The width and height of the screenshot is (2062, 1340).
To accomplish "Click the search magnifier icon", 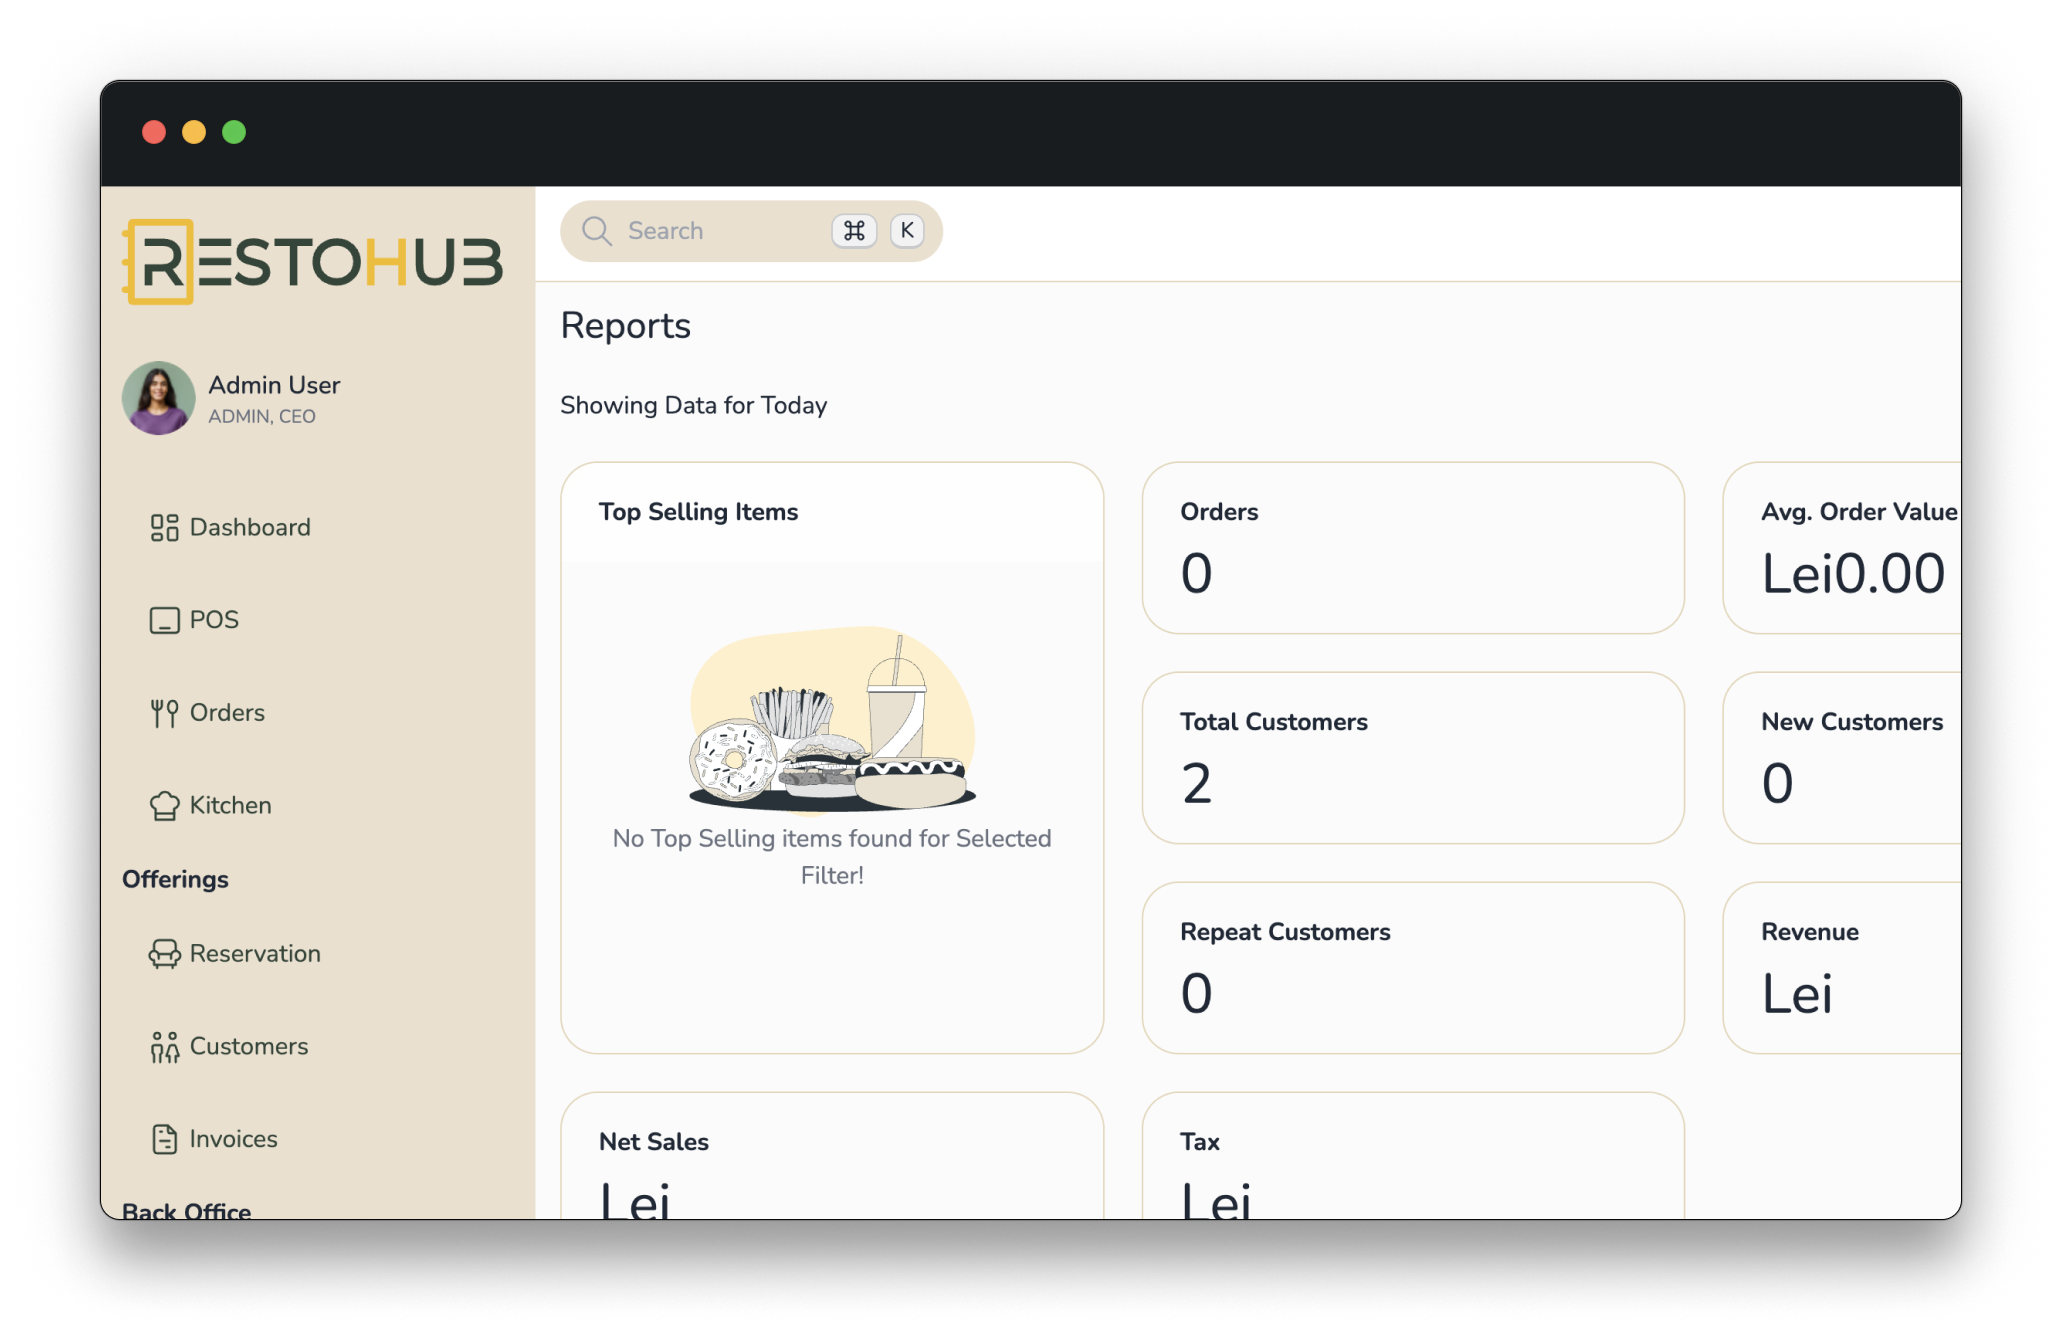I will tap(597, 231).
